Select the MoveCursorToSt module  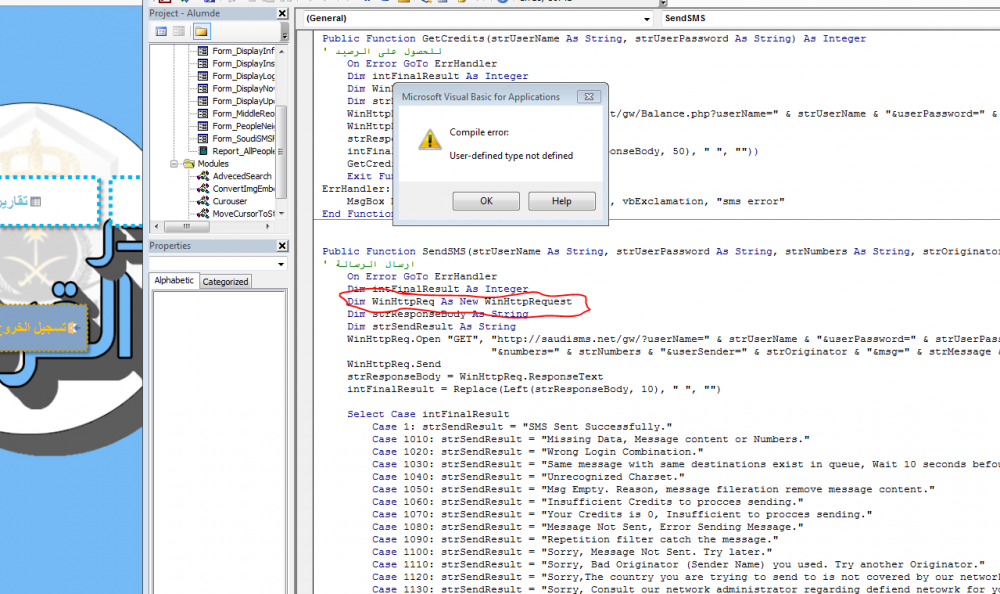click(x=243, y=214)
